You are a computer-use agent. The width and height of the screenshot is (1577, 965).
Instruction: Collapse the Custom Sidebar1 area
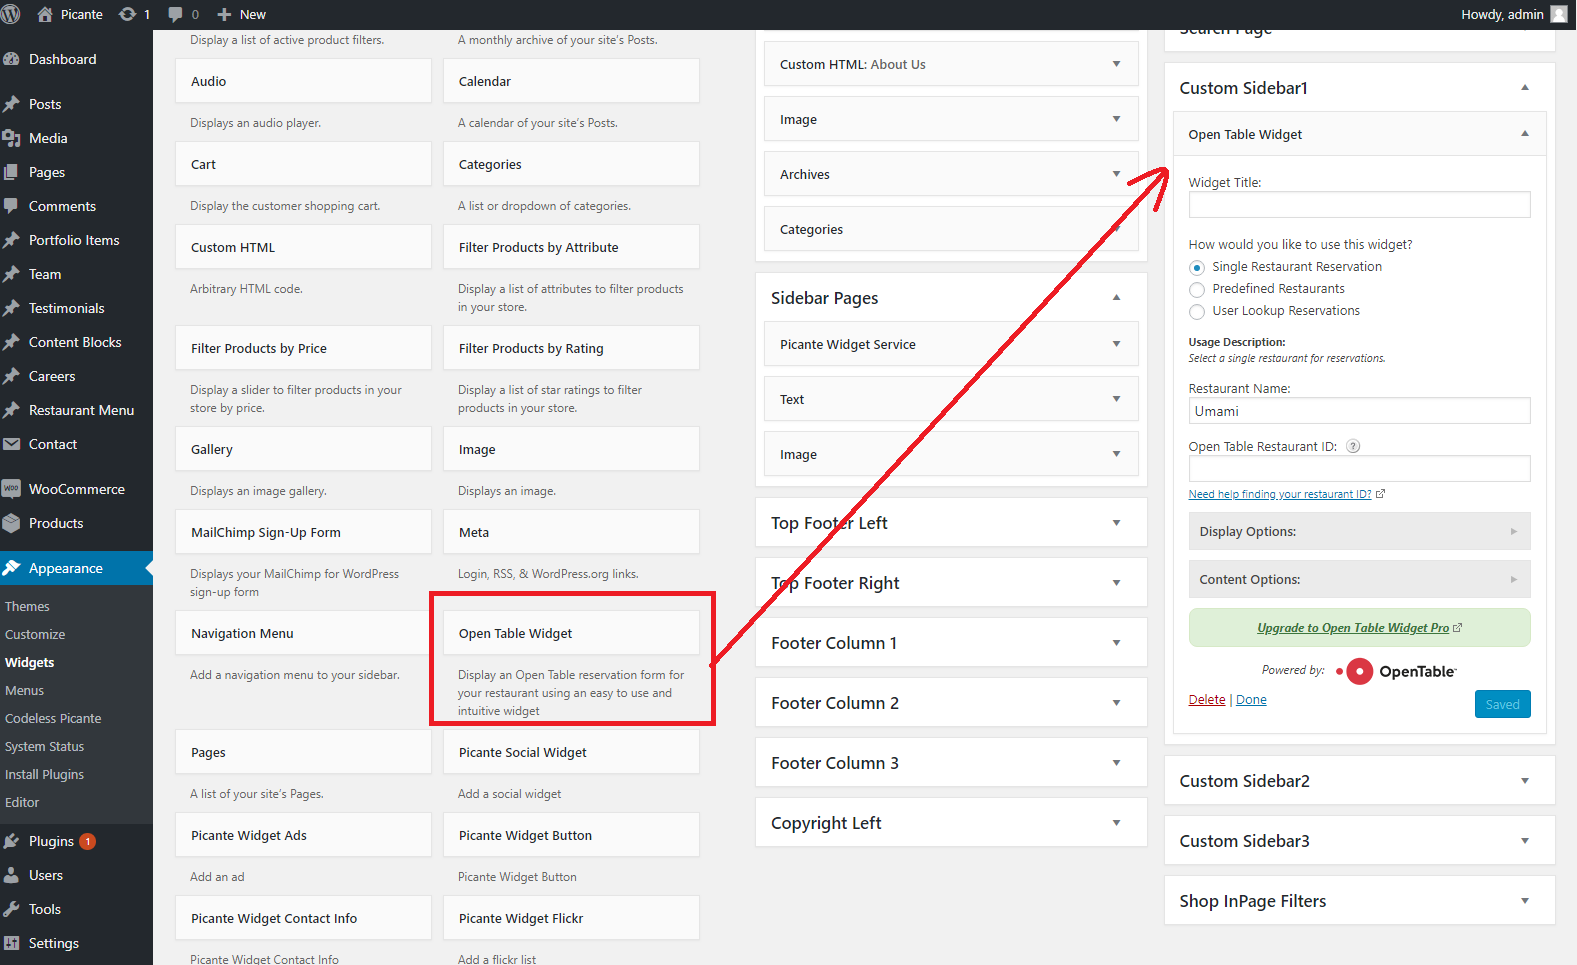1524,88
